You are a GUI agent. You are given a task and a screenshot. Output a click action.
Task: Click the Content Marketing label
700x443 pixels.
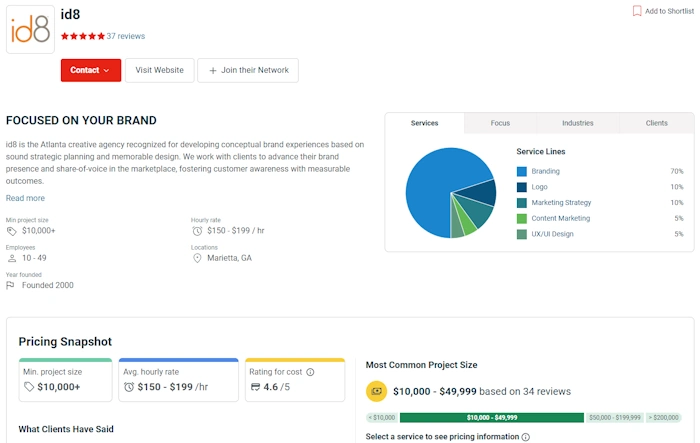click(x=561, y=218)
